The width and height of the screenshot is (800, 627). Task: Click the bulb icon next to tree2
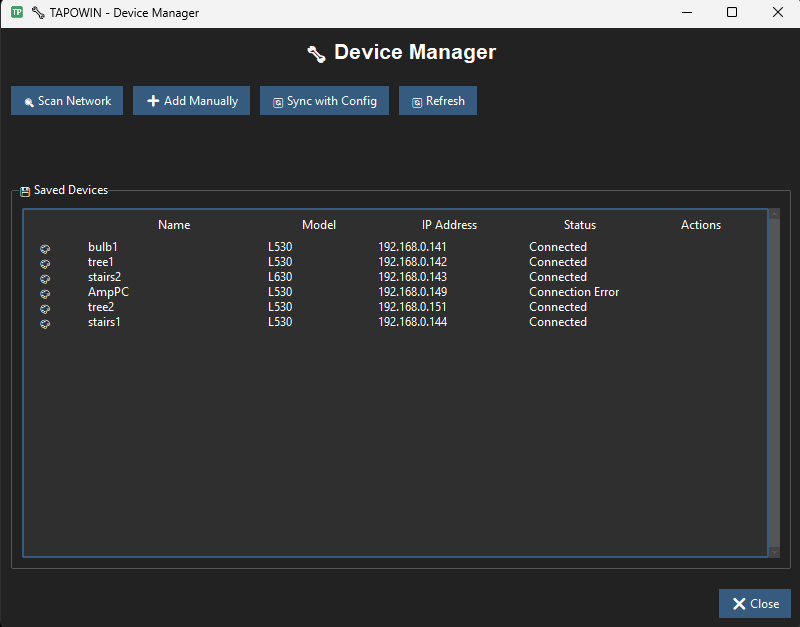point(45,308)
